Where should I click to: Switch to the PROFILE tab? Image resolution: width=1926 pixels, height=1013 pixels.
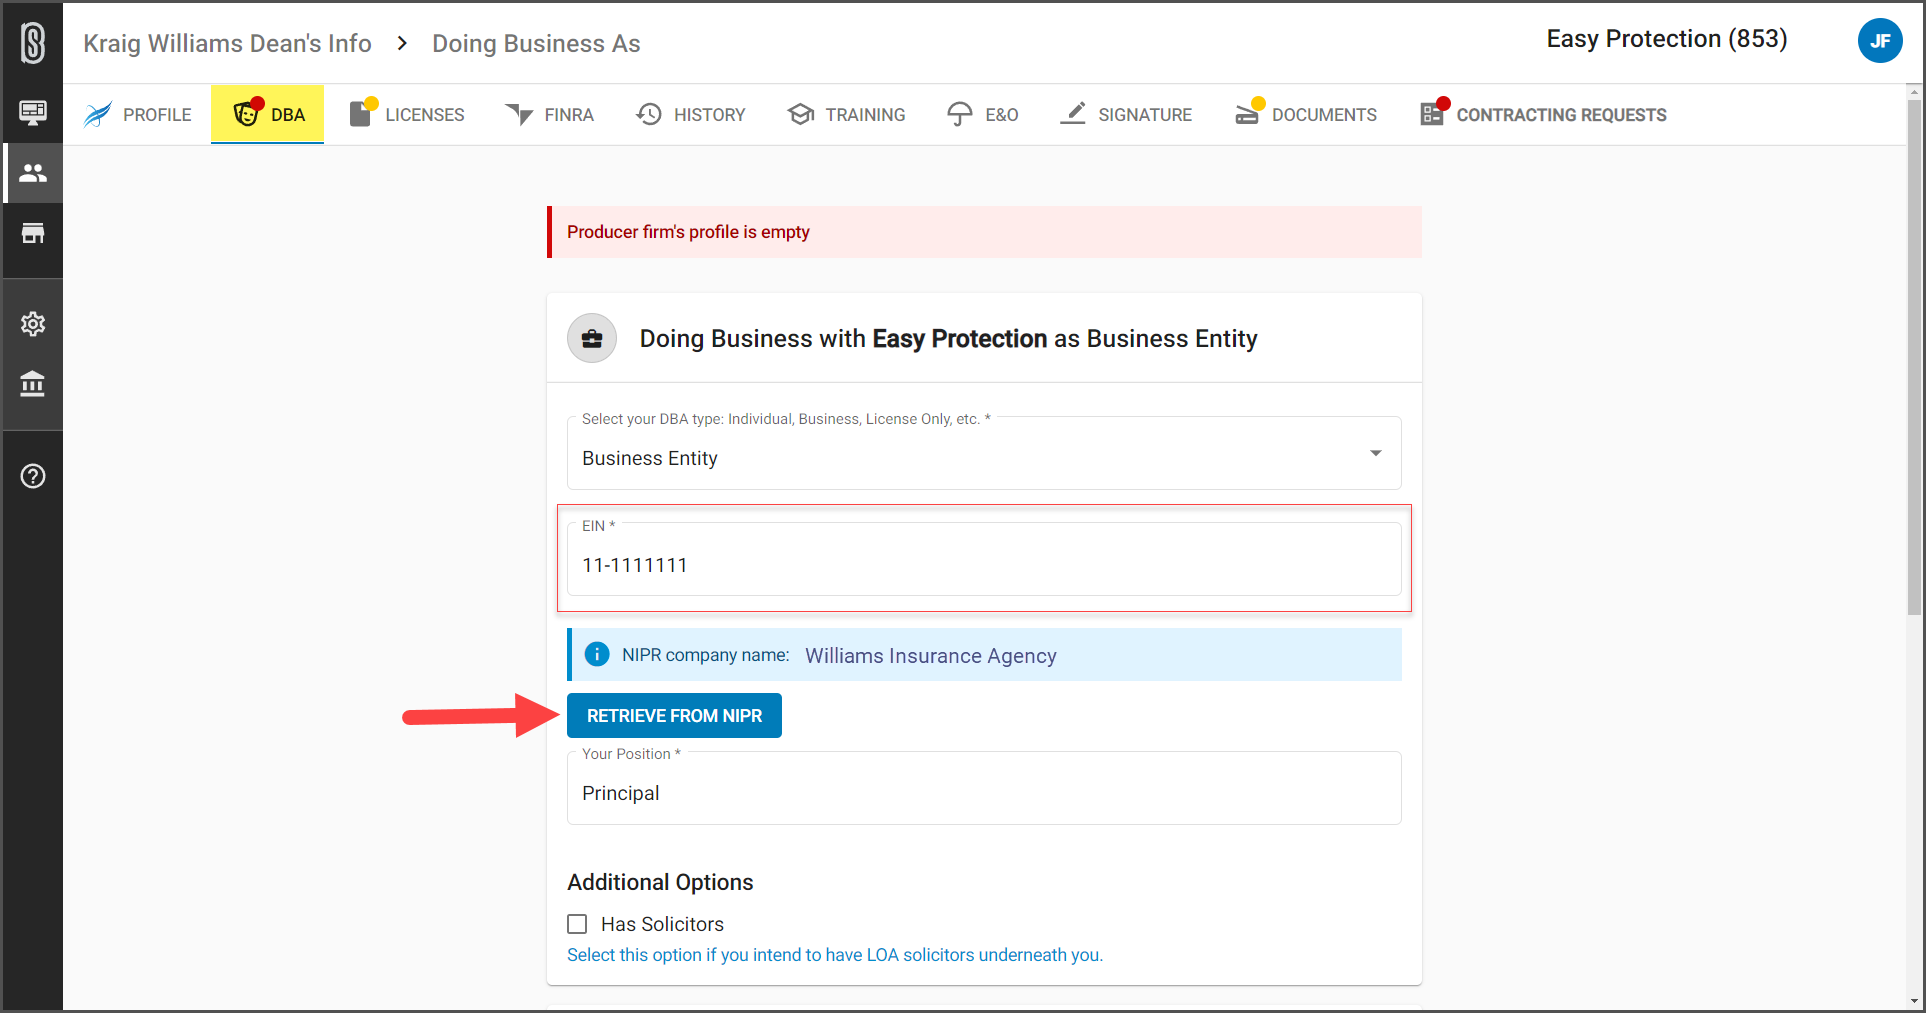coord(138,114)
